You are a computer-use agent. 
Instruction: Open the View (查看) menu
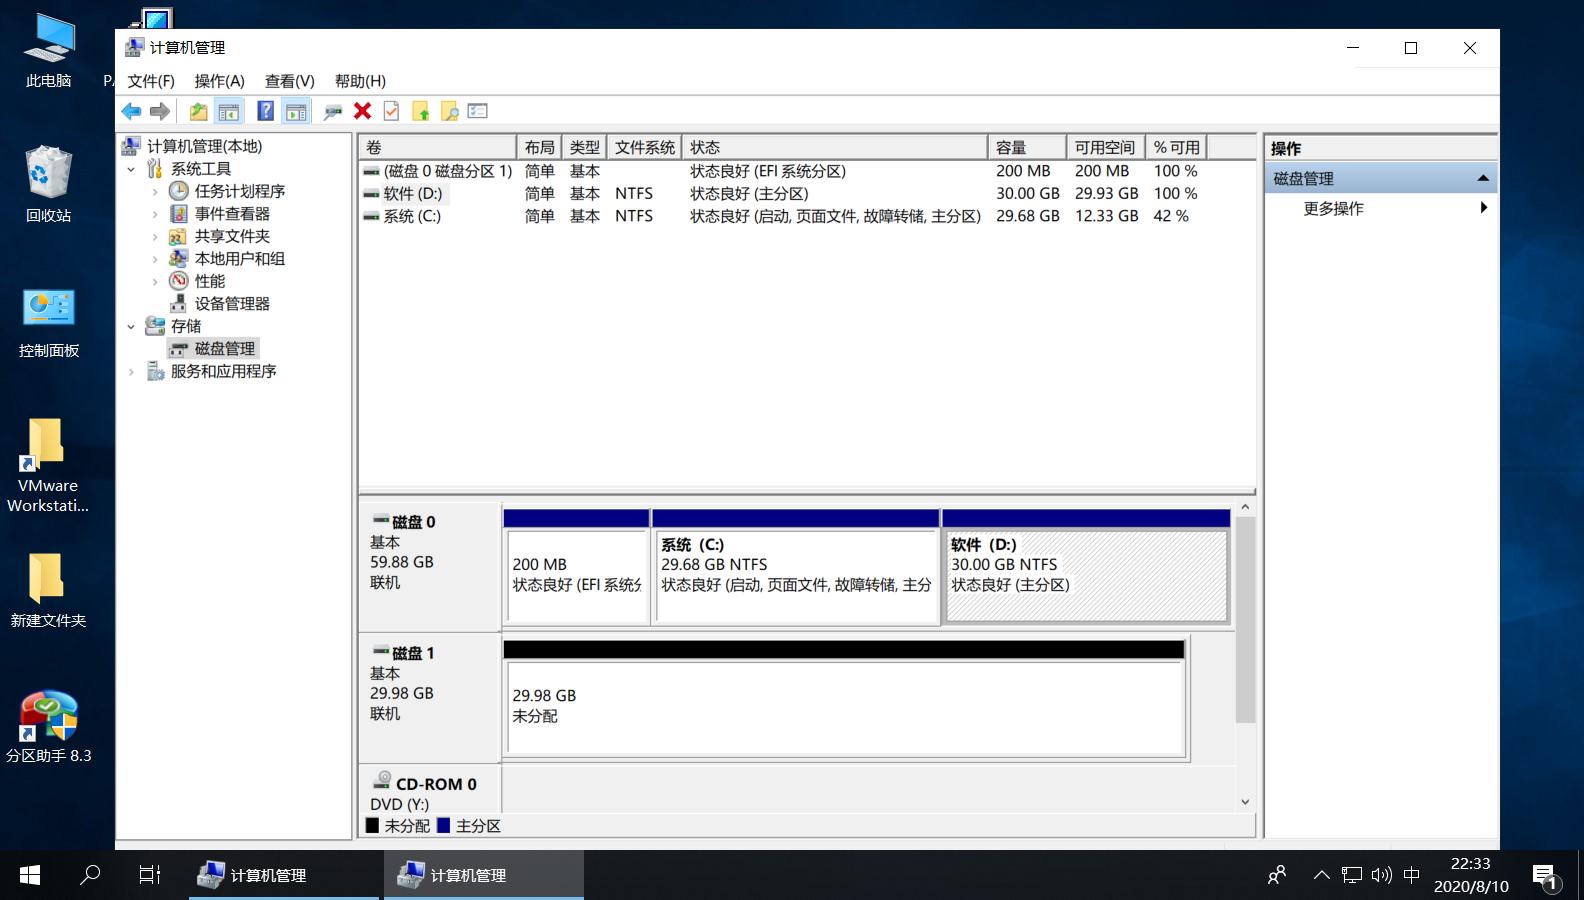point(289,81)
